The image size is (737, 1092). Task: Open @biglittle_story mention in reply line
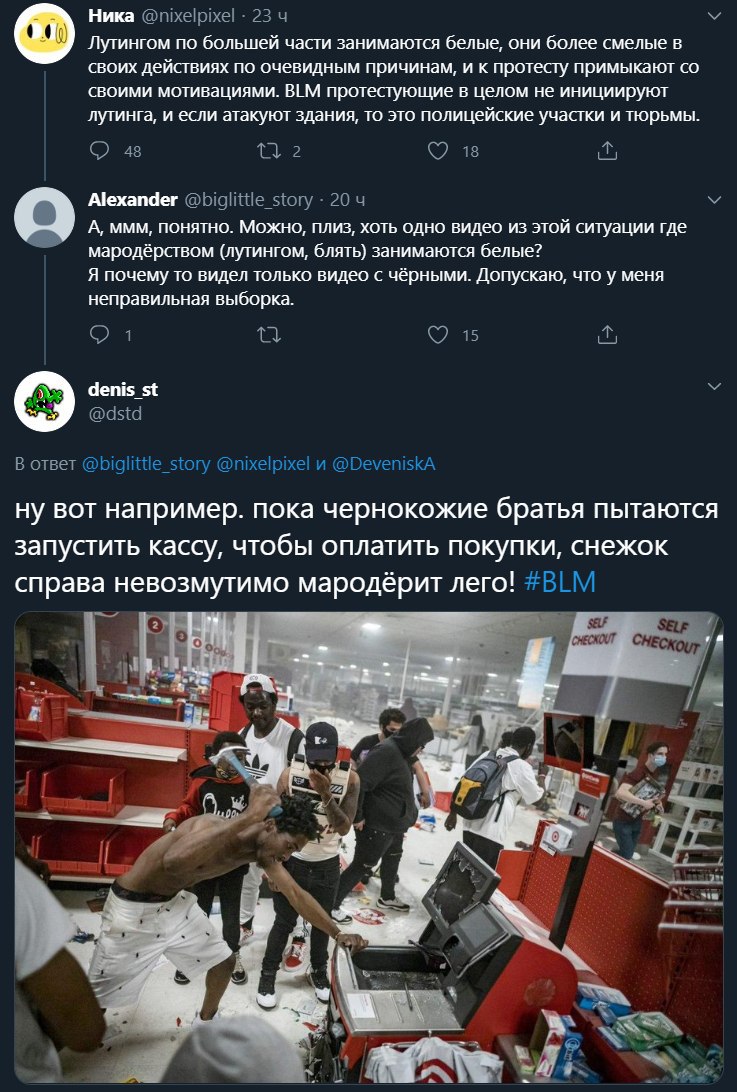tap(146, 464)
